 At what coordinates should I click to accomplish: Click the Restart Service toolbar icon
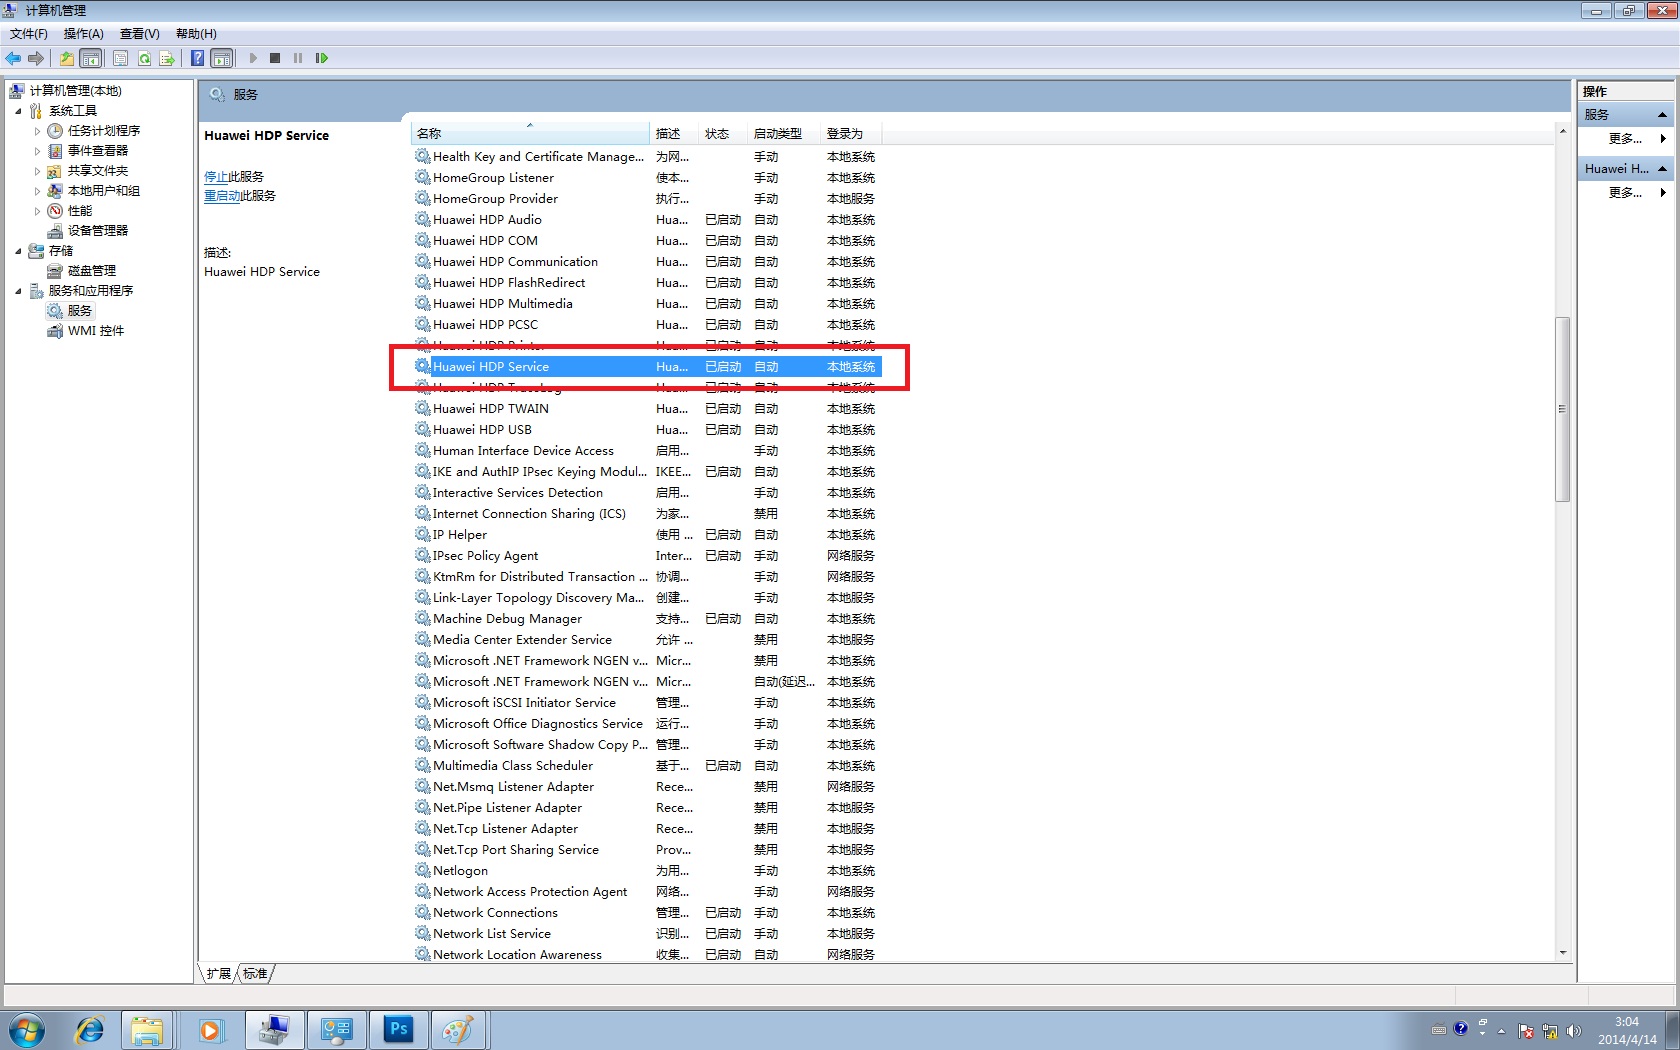point(321,58)
